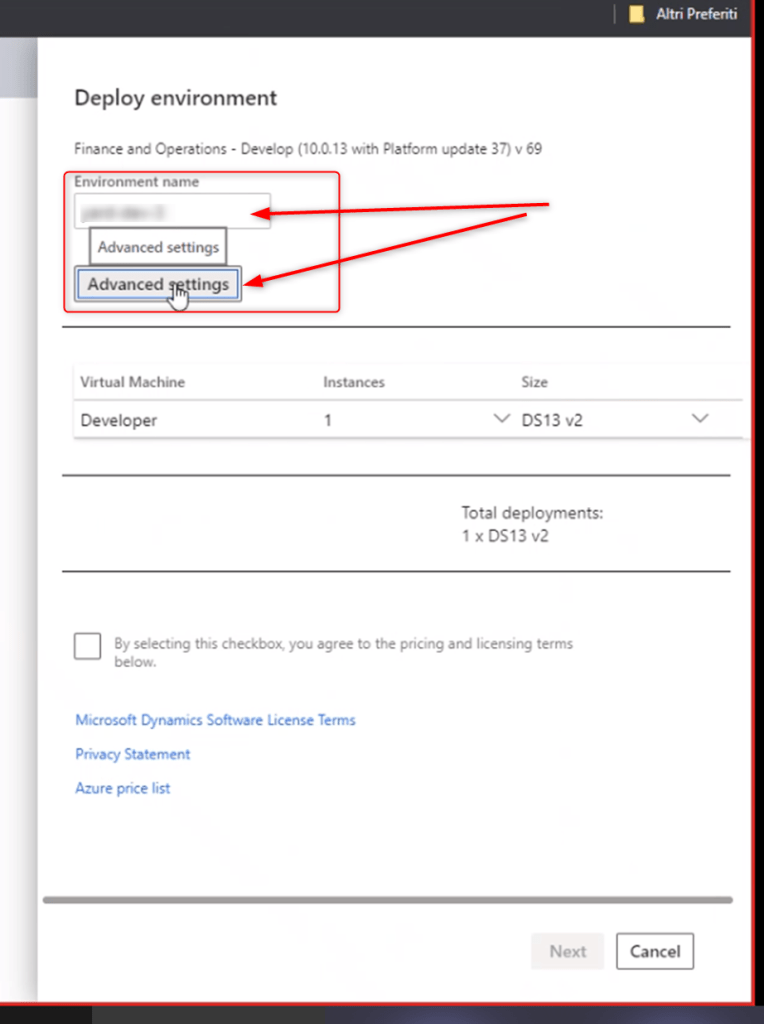This screenshot has height=1024, width=764.
Task: Select the Developer virtual machine row
Action: 119,421
